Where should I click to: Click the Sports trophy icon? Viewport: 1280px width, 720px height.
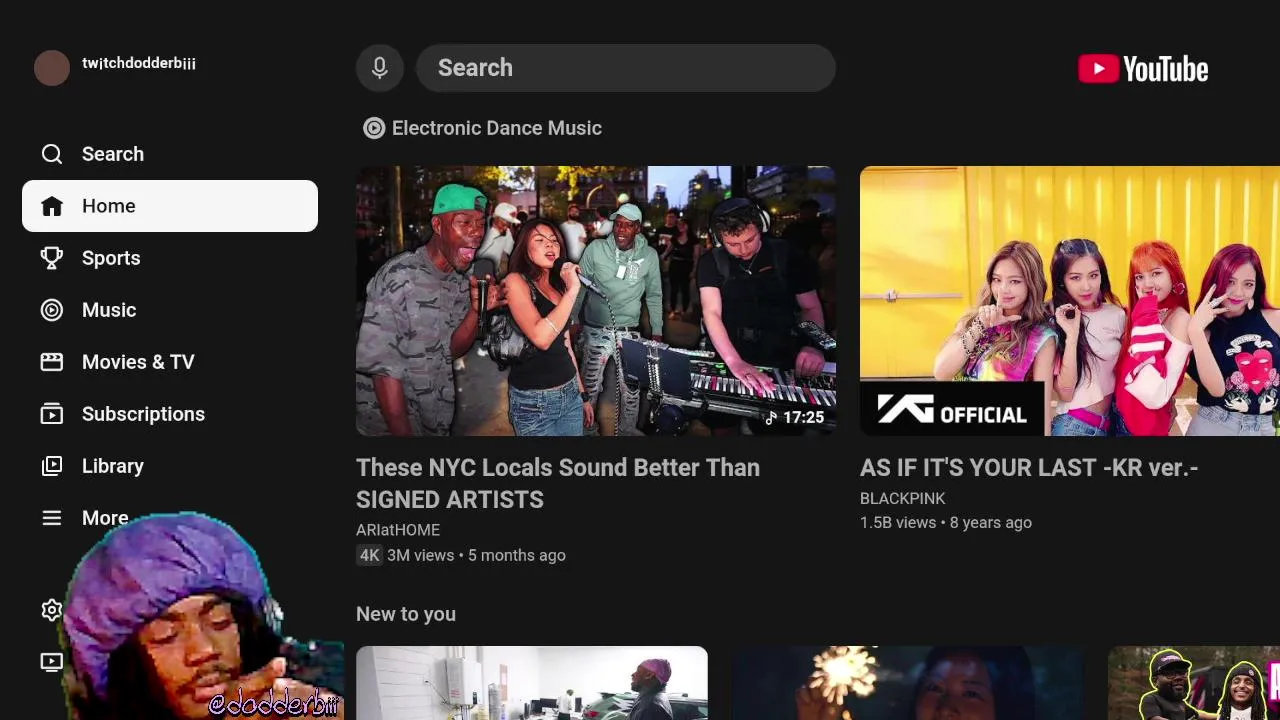coord(52,258)
